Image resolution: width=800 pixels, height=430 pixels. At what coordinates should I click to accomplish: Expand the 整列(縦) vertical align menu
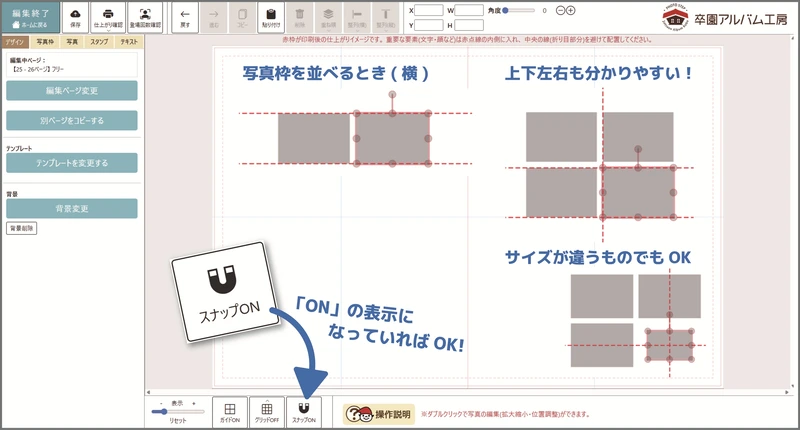click(x=387, y=16)
